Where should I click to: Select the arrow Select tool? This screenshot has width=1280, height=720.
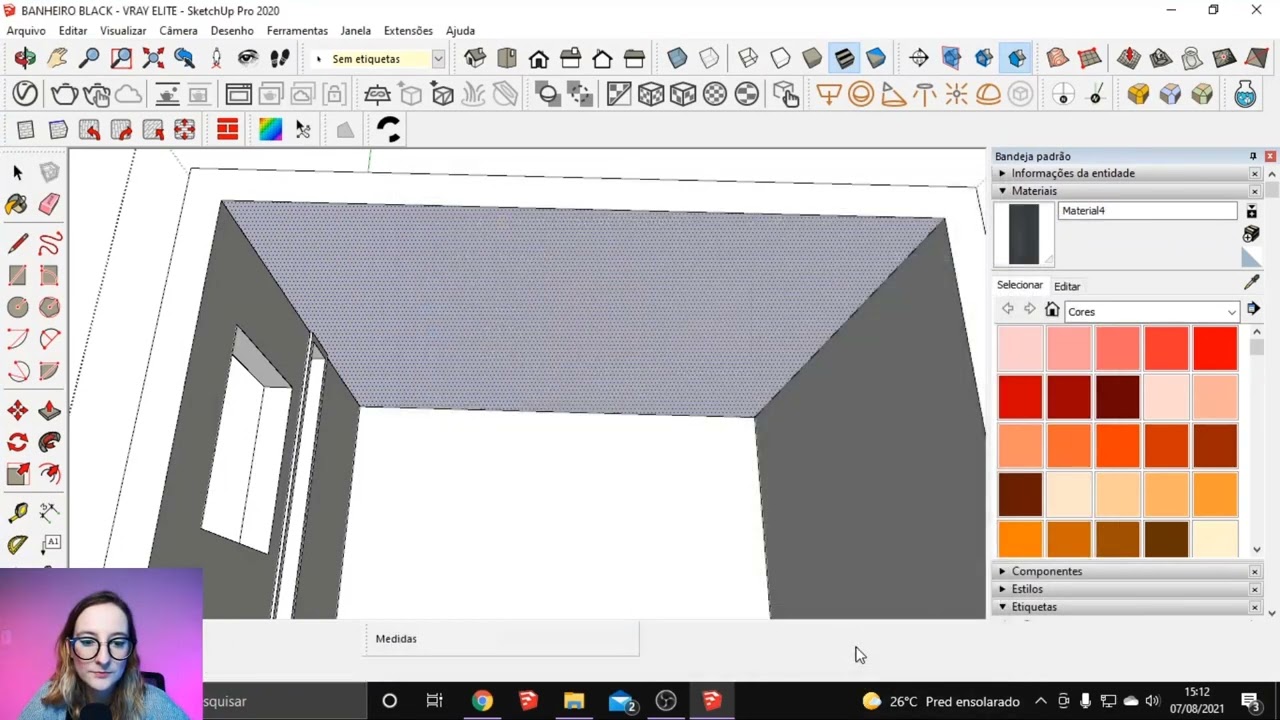click(17, 173)
